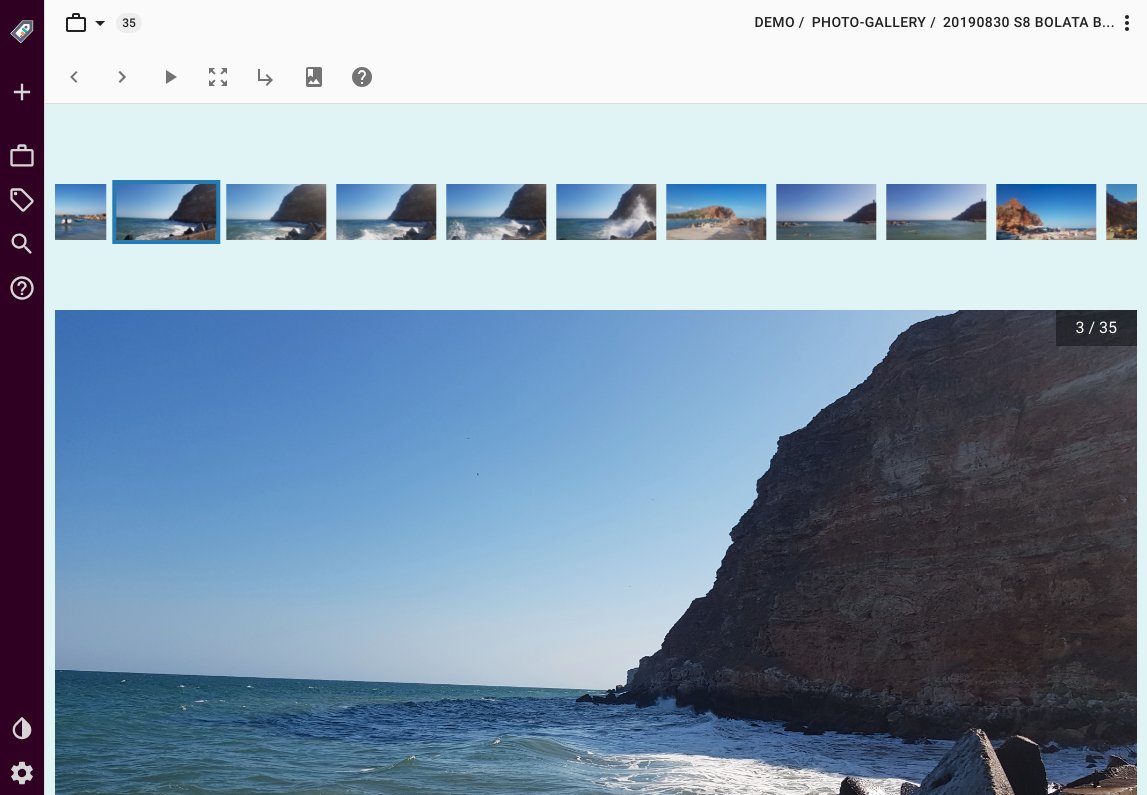This screenshot has height=795, width=1147.
Task: Toggle the dark/light theme contrast icon
Action: click(x=22, y=729)
